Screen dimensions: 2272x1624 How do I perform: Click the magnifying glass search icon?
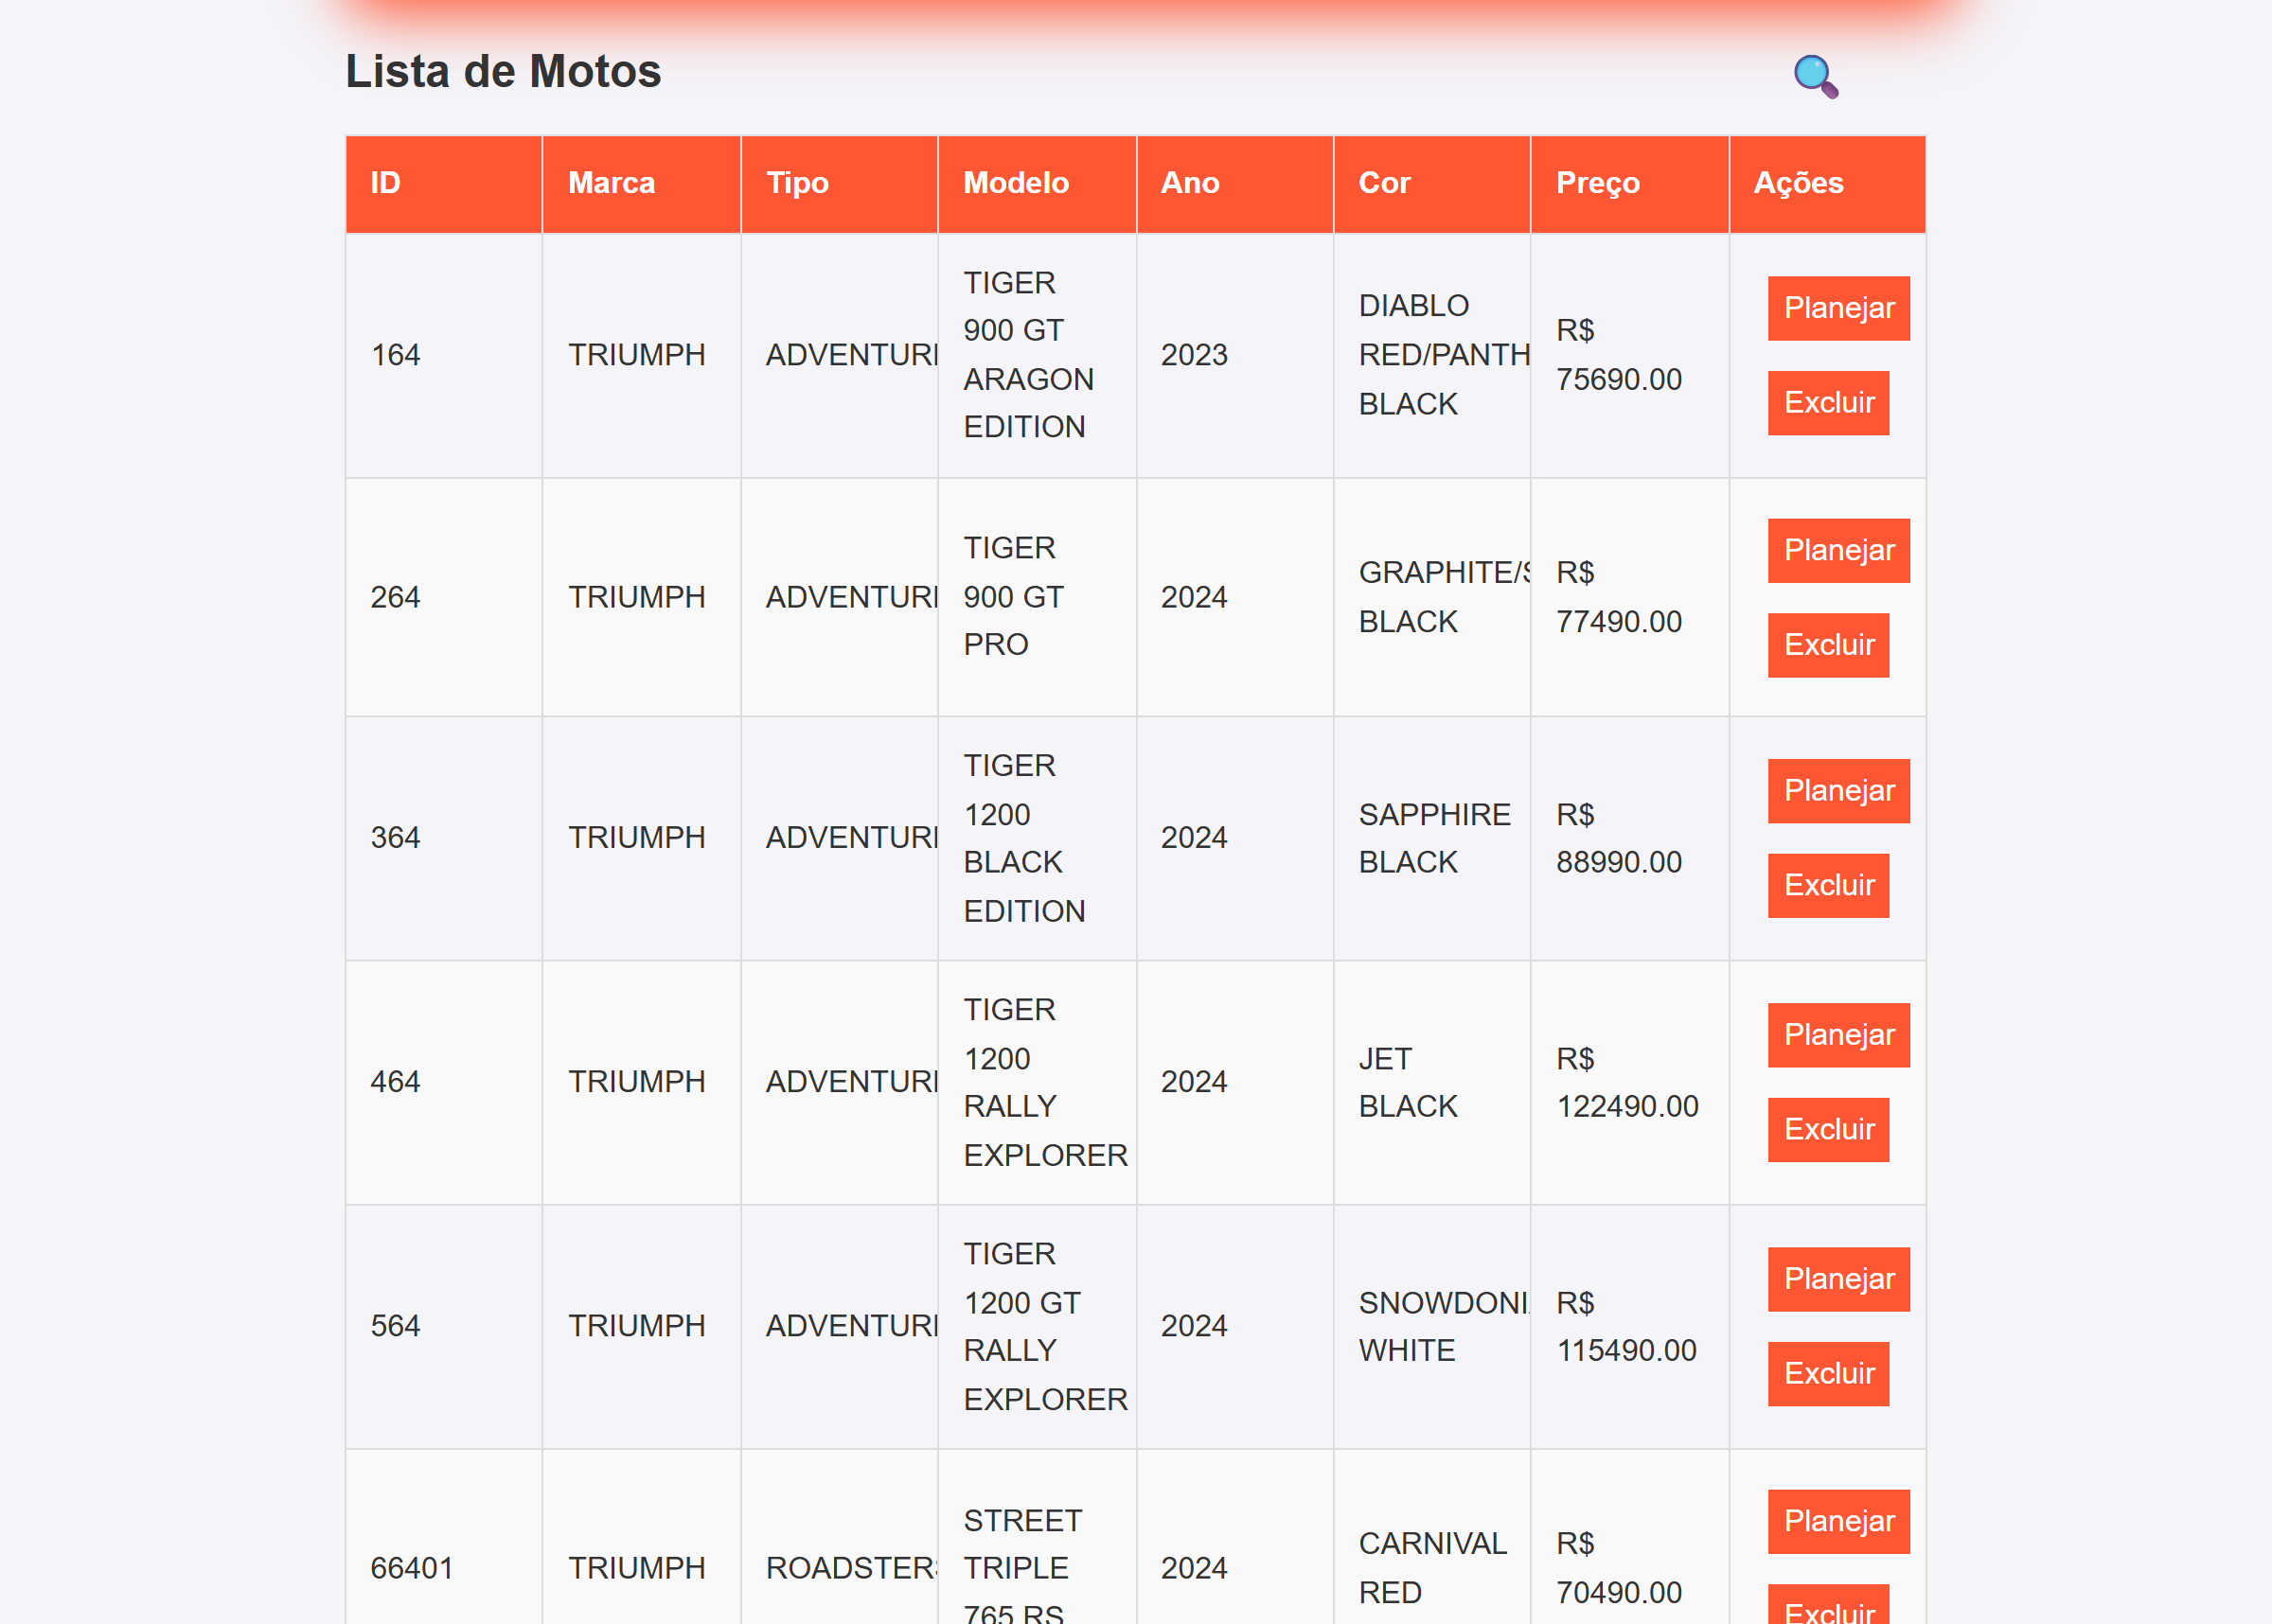[x=1815, y=76]
